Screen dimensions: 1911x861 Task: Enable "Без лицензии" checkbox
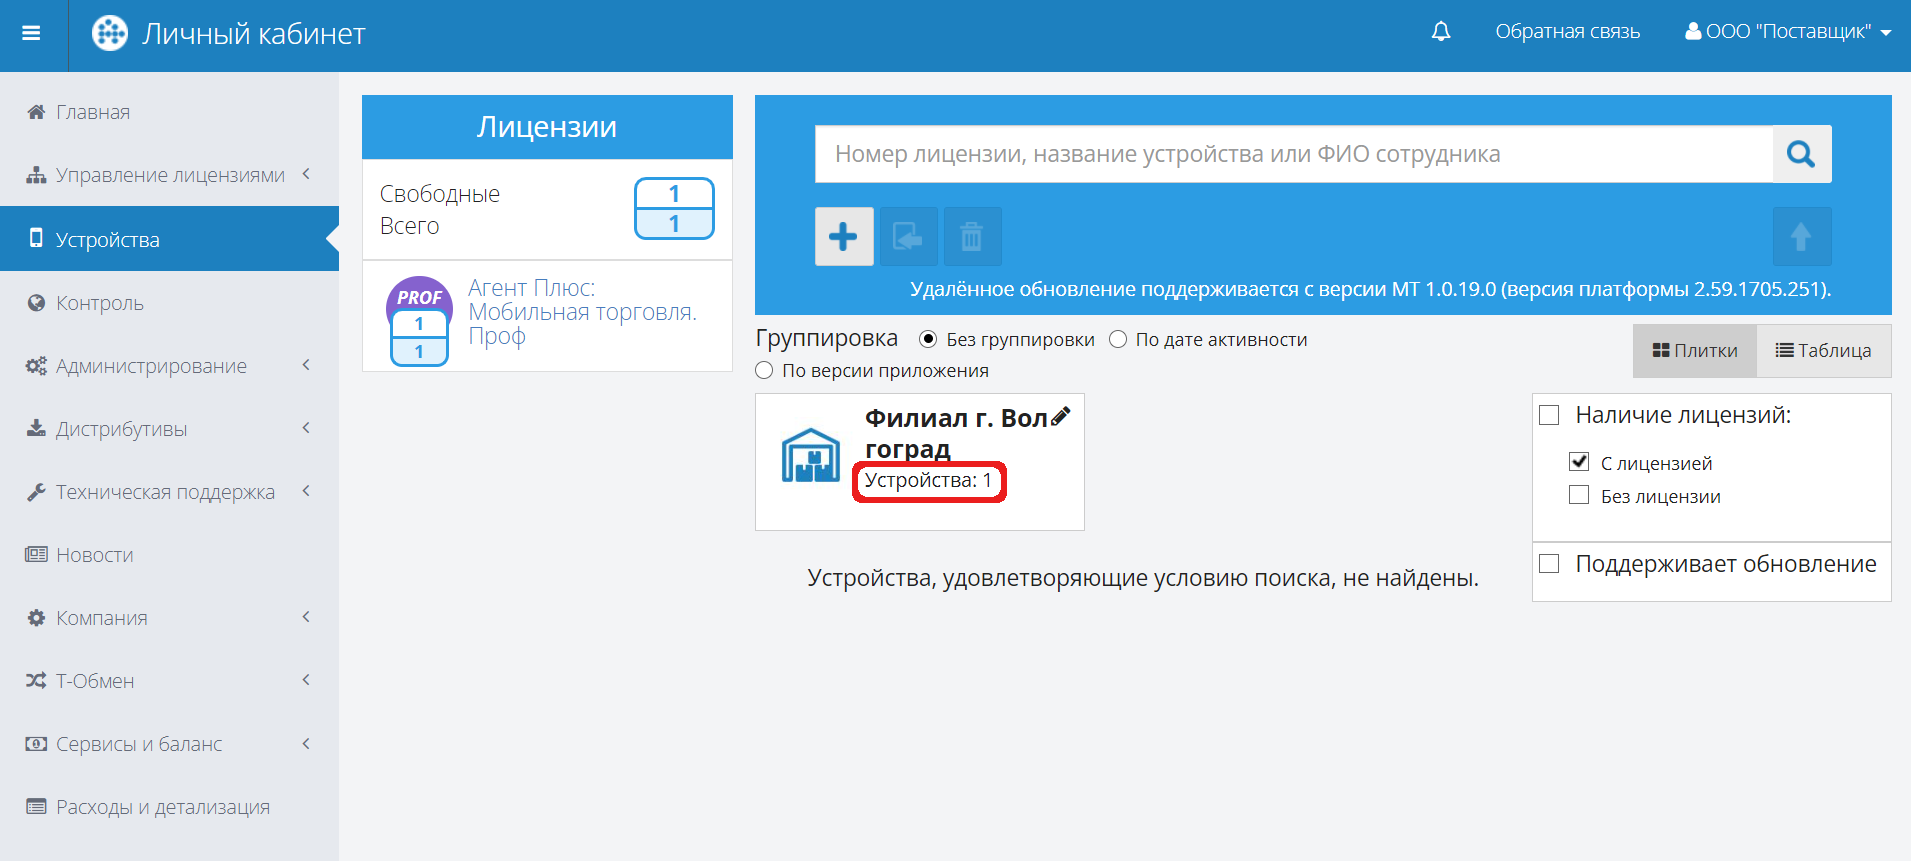pyautogui.click(x=1579, y=495)
